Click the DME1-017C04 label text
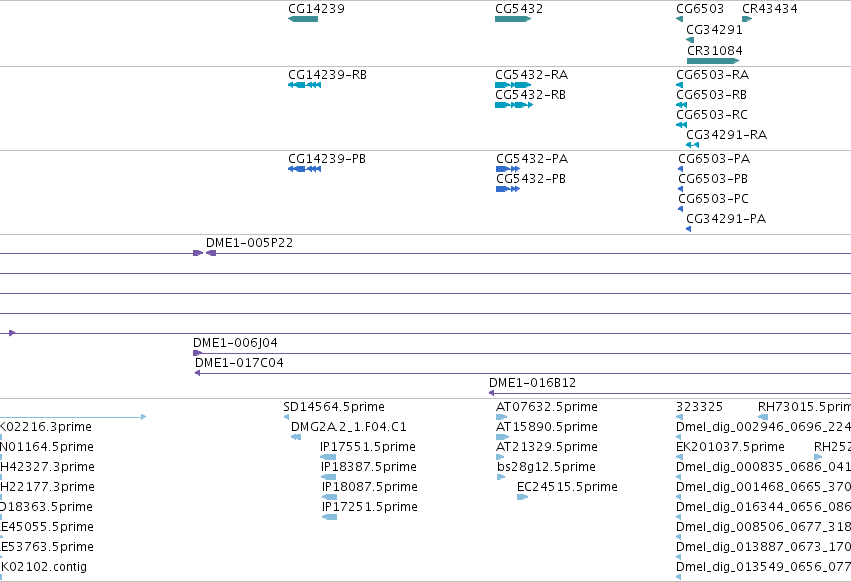Viewport: 851px width, 582px height. coord(239,363)
